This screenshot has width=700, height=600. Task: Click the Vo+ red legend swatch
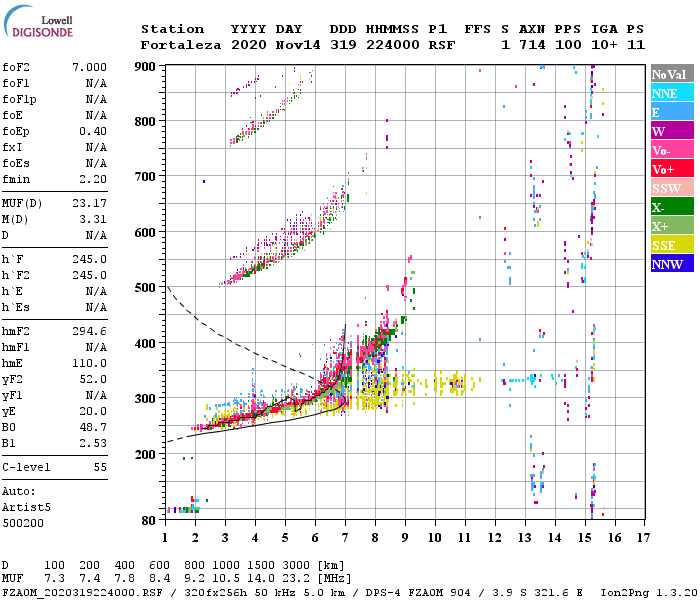[672, 169]
